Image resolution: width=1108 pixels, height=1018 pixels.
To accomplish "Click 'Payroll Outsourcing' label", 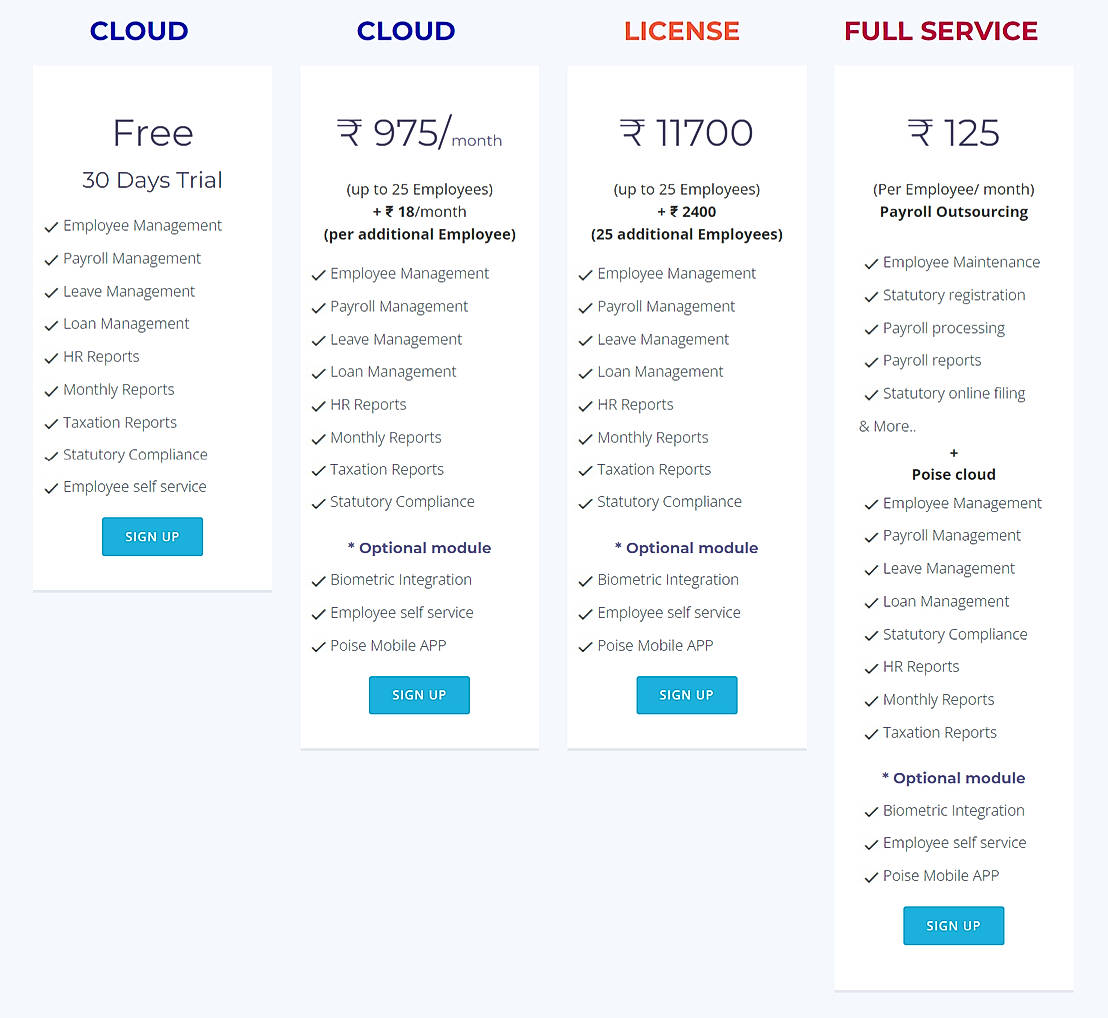I will point(954,212).
